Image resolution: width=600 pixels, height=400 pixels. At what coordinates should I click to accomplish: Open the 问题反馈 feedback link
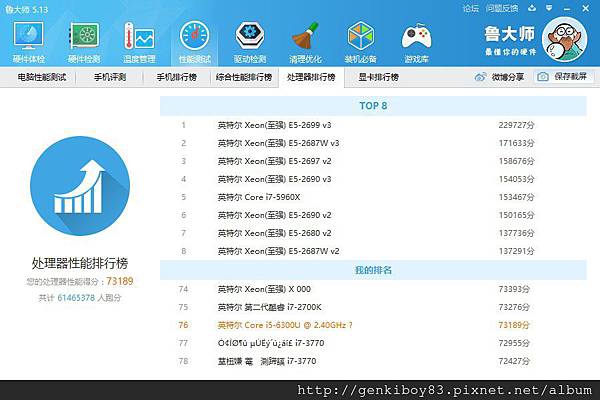tap(502, 8)
